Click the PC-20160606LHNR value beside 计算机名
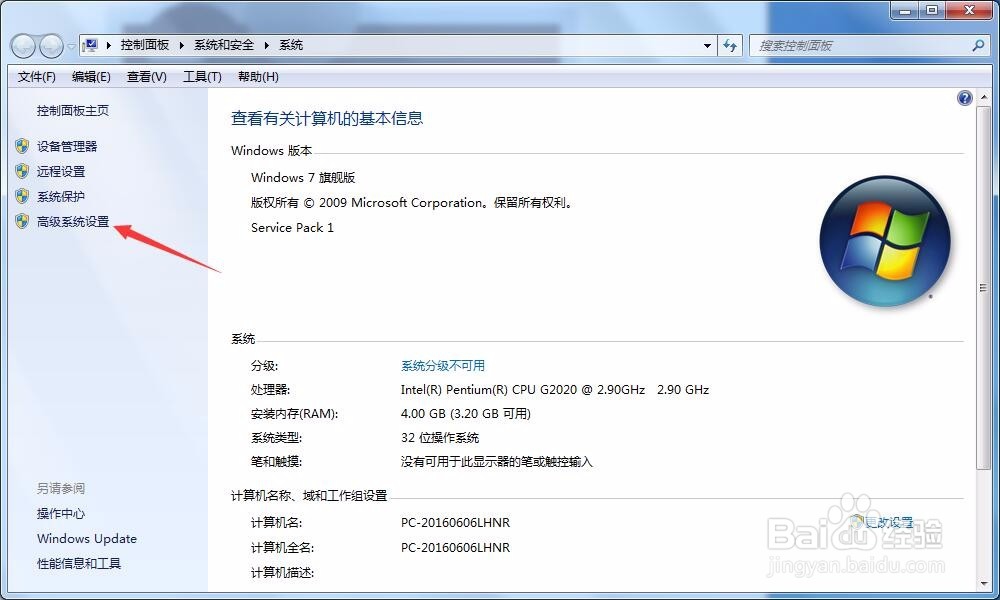 pos(455,523)
